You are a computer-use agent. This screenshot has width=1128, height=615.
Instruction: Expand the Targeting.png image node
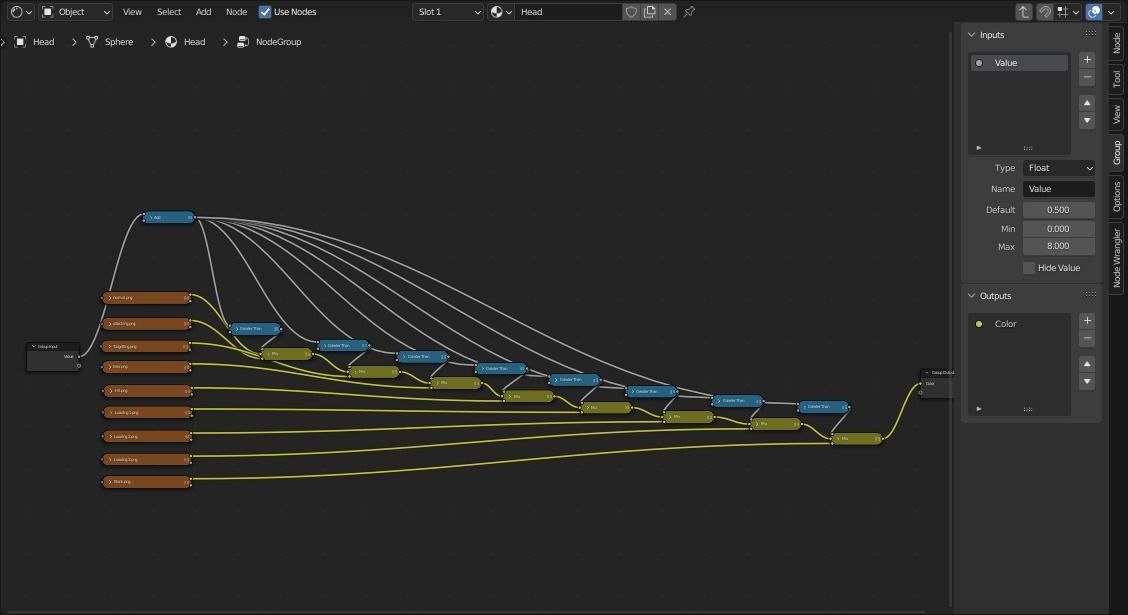tap(109, 347)
